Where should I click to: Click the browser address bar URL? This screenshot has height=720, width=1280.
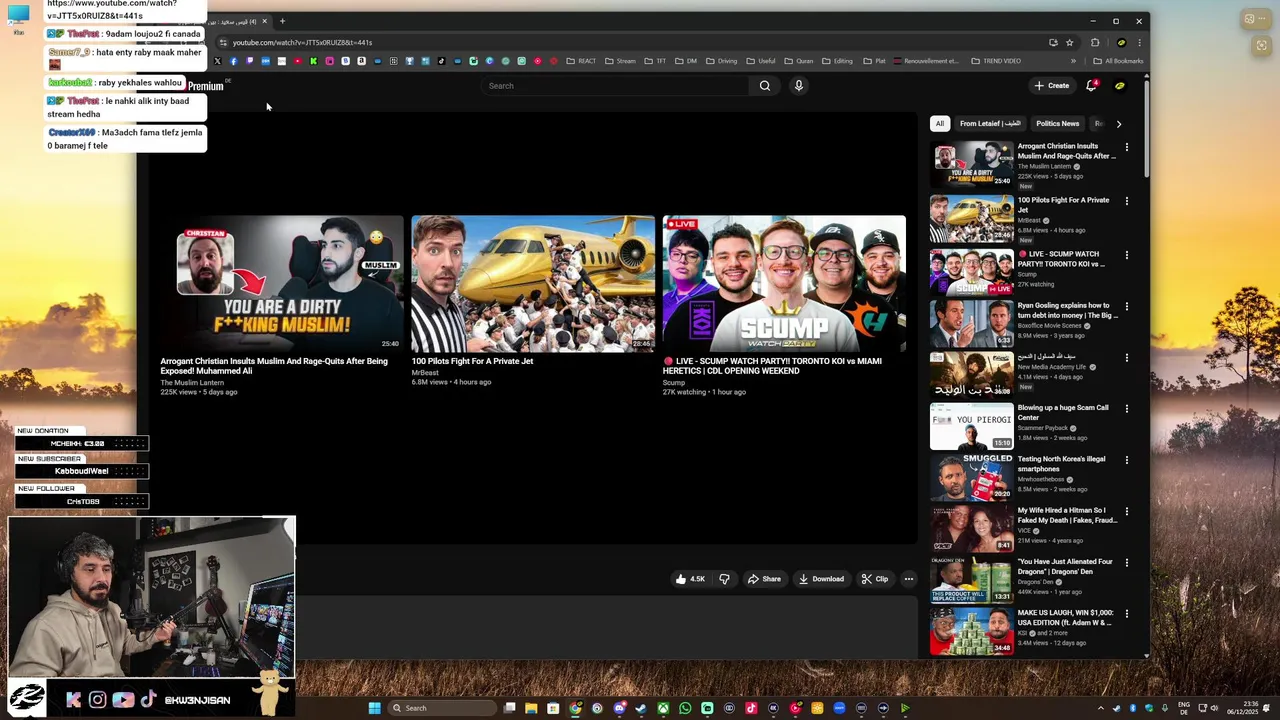(x=302, y=43)
